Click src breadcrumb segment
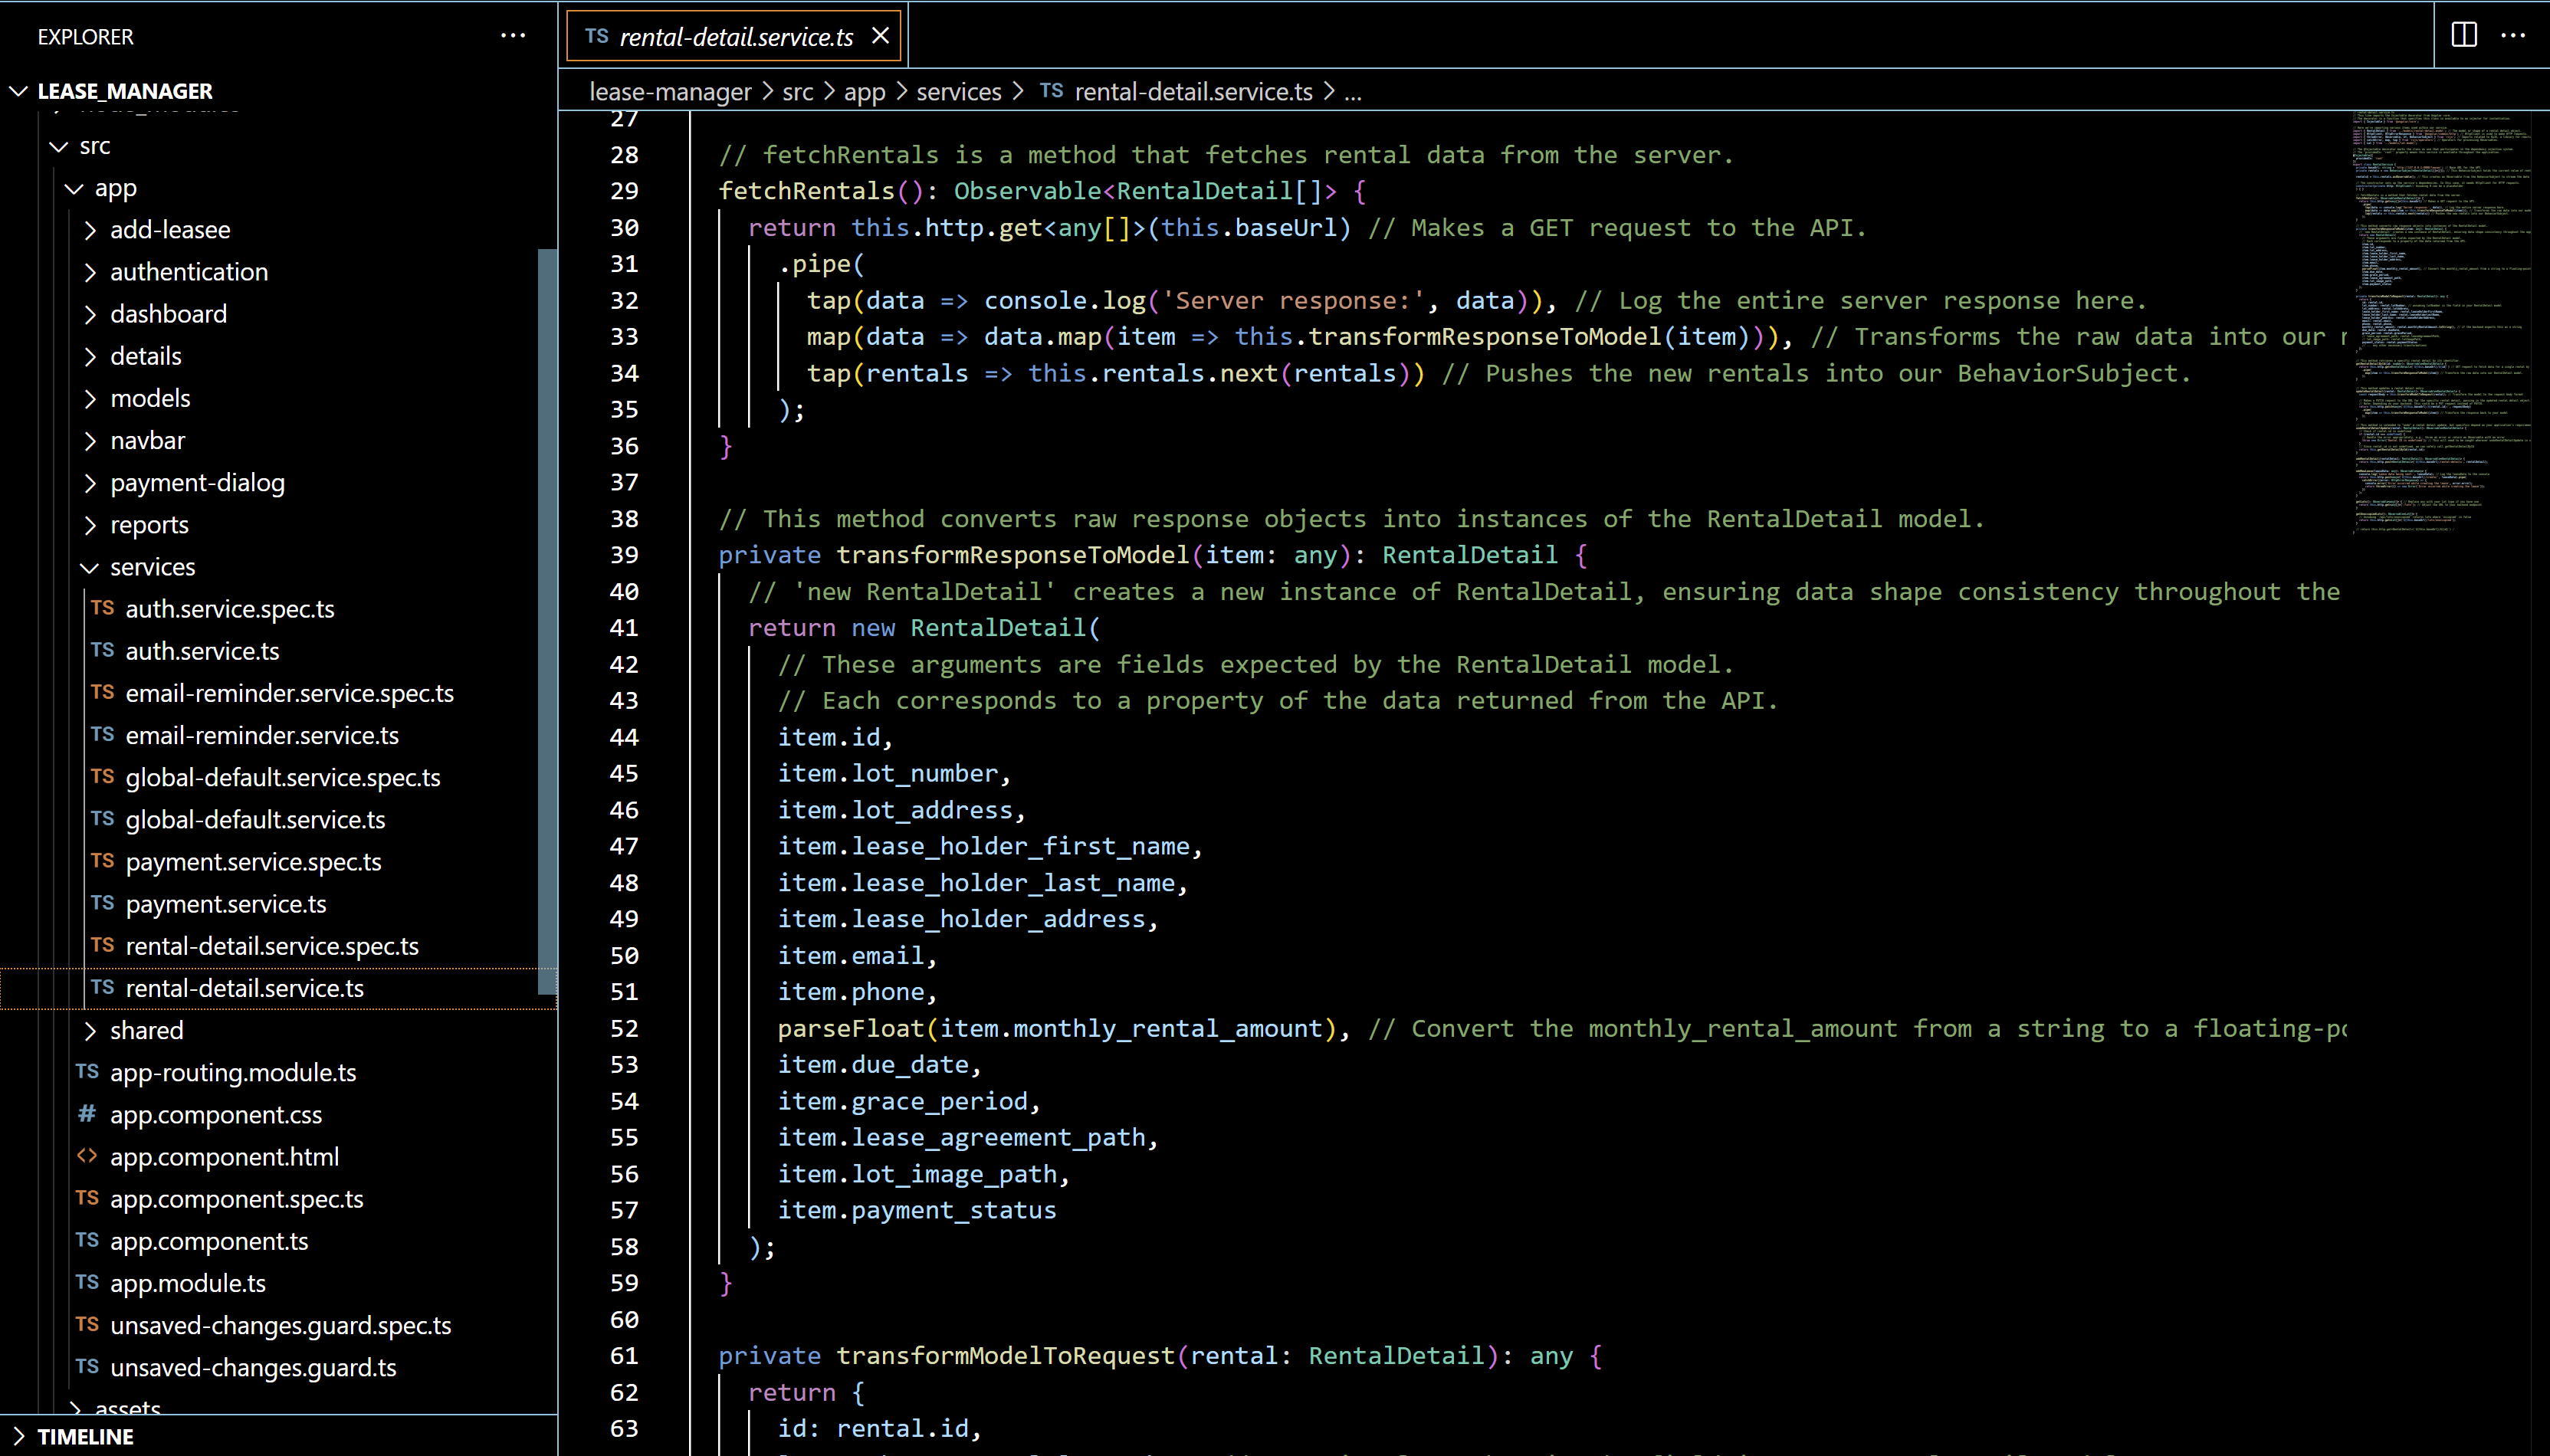The height and width of the screenshot is (1456, 2550). (x=797, y=92)
